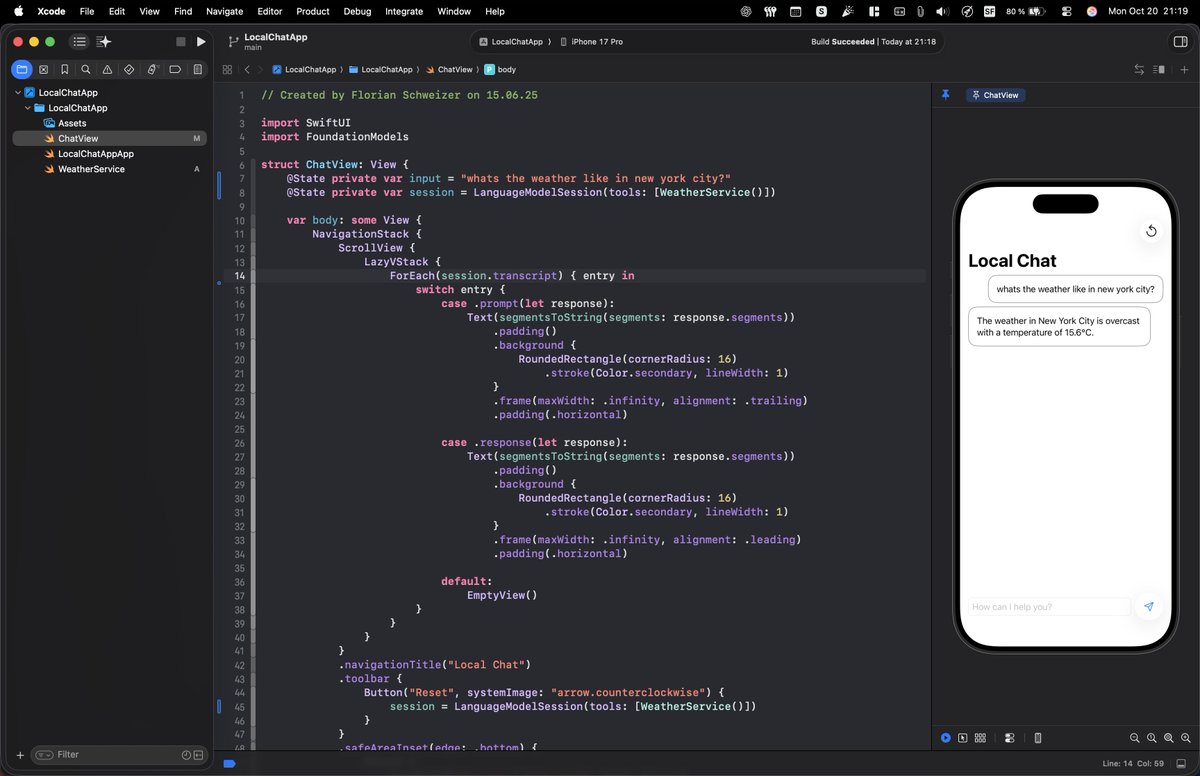Image resolution: width=1200 pixels, height=776 pixels.
Task: Open LocalChatApp scheme selector in toolbar
Action: (511, 42)
